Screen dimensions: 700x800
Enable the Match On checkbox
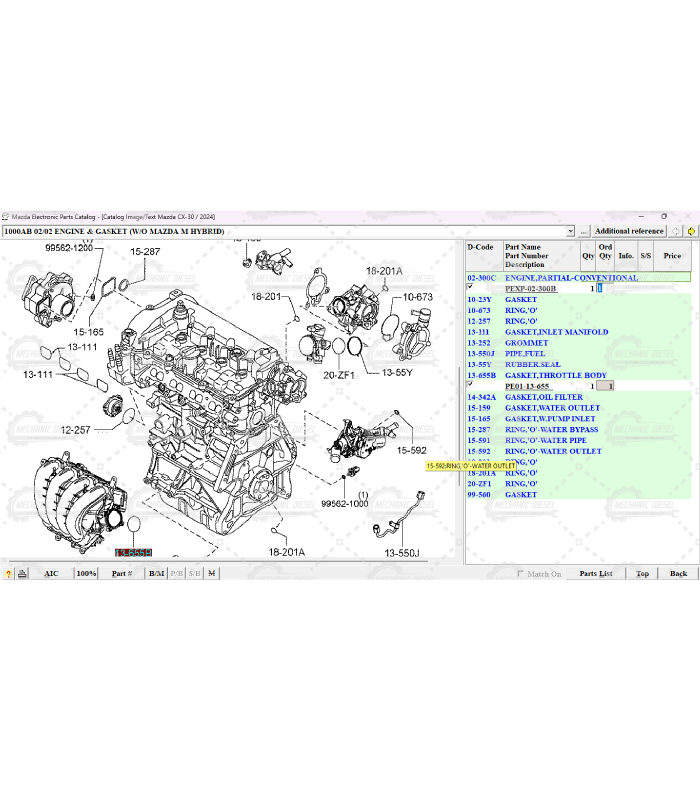tap(521, 574)
